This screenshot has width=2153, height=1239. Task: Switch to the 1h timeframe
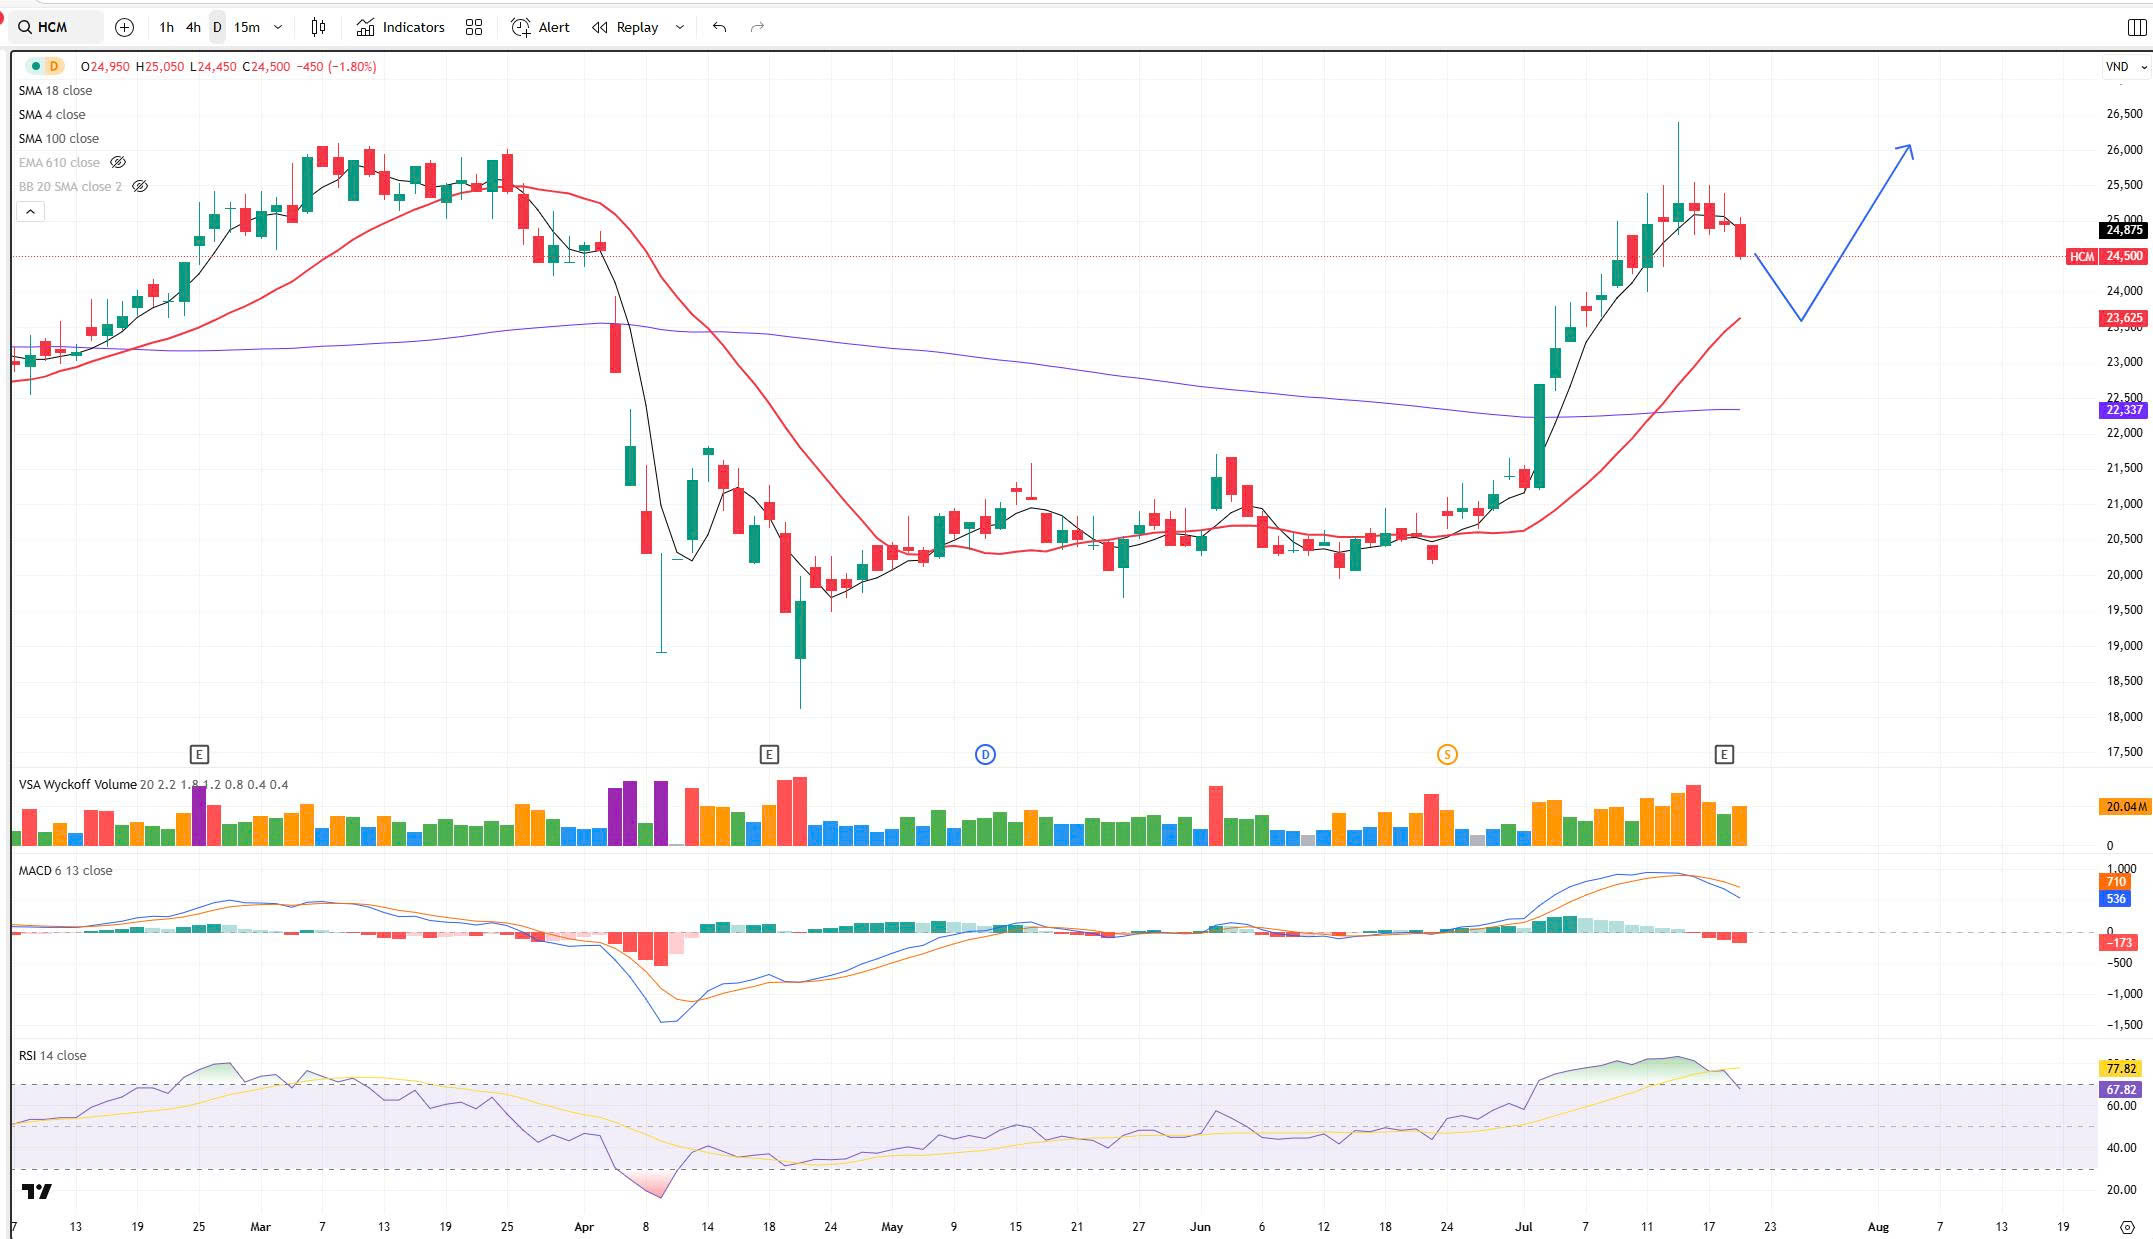point(167,27)
